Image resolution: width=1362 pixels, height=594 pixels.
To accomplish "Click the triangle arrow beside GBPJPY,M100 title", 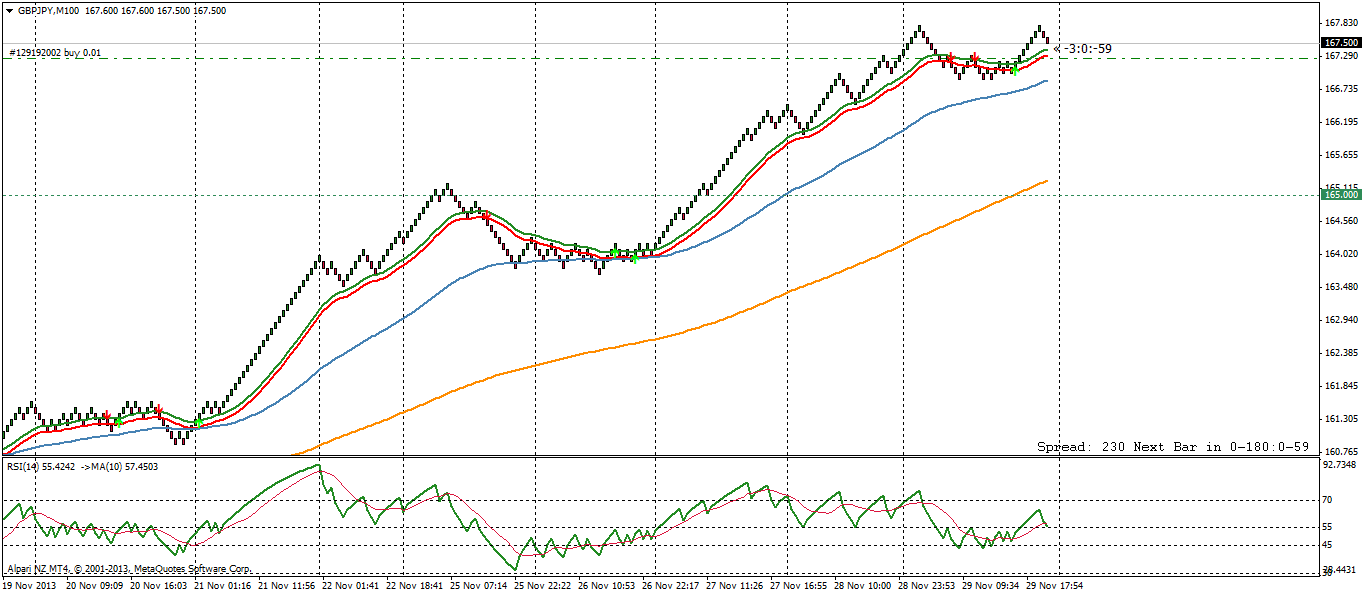I will coord(8,10).
